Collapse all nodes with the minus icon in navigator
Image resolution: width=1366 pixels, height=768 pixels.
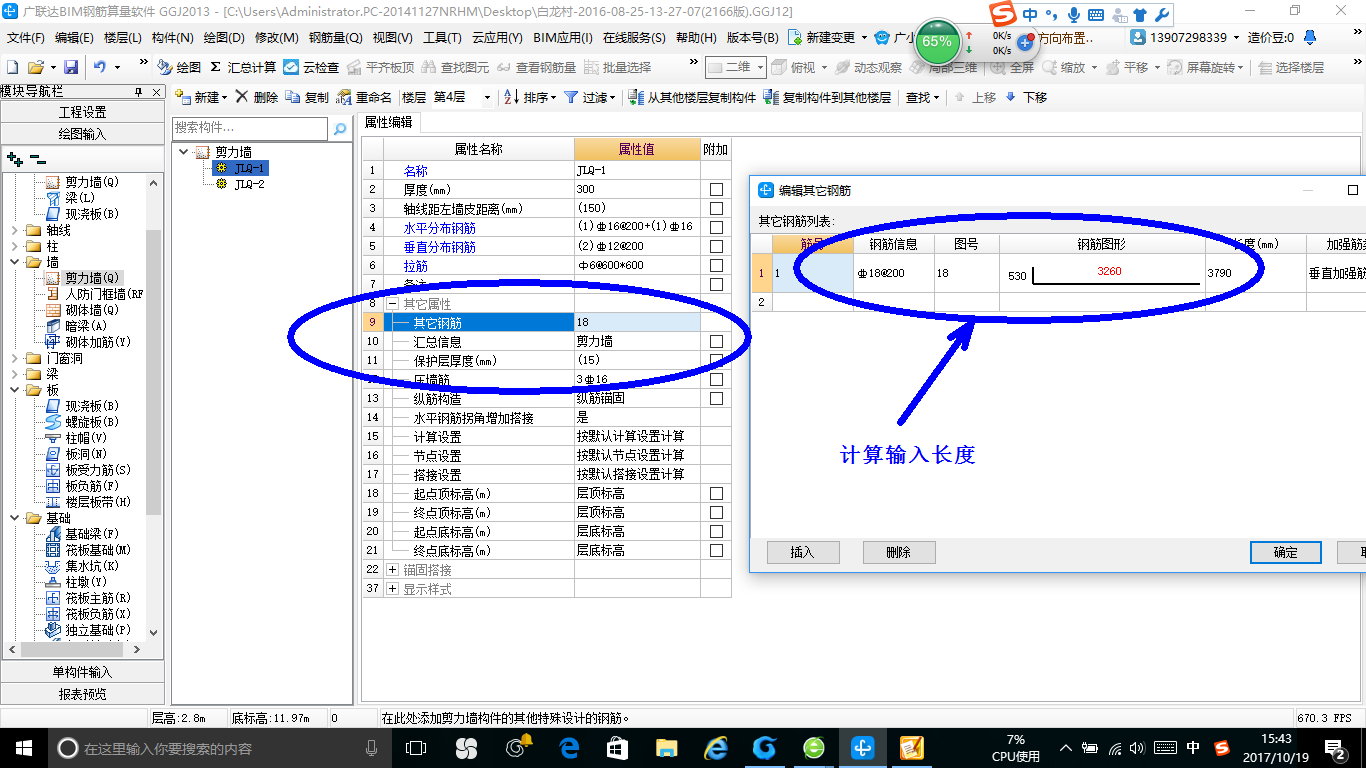[37, 158]
